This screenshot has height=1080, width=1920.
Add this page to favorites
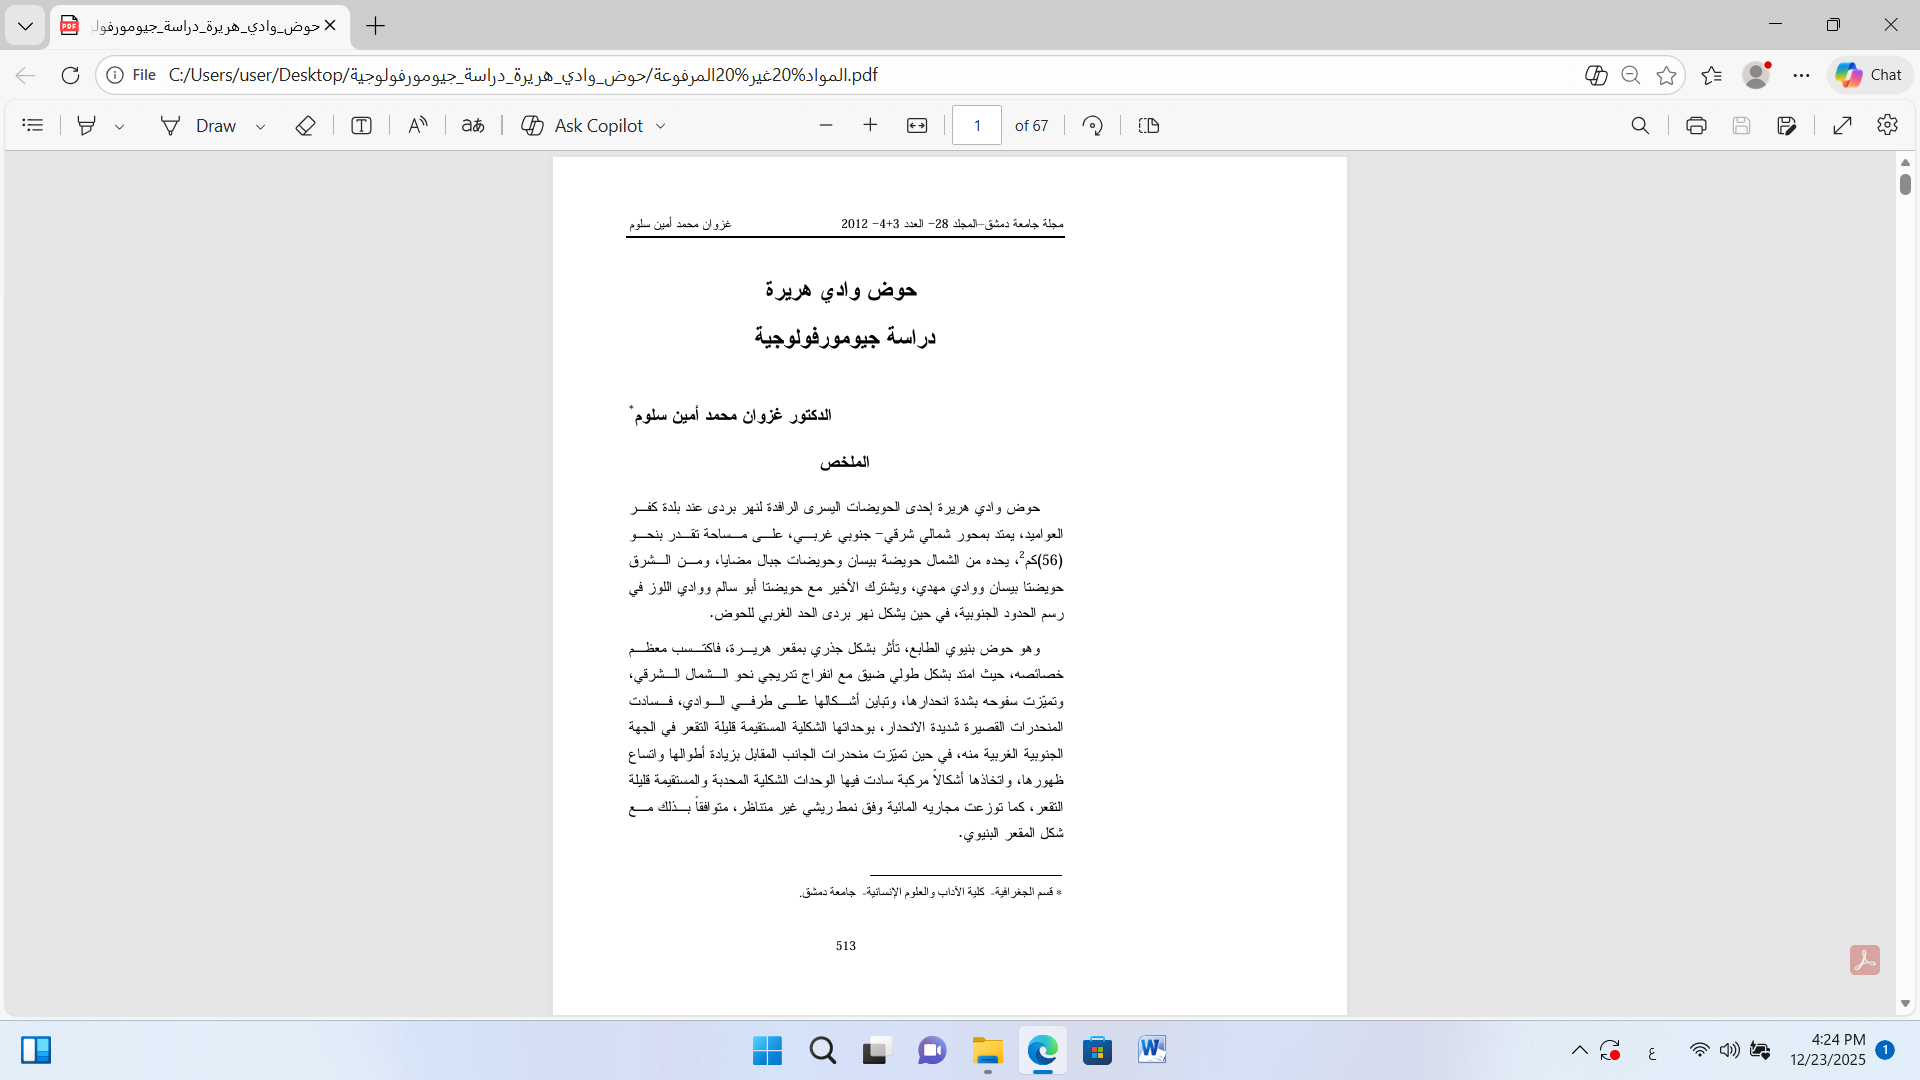tap(1666, 75)
